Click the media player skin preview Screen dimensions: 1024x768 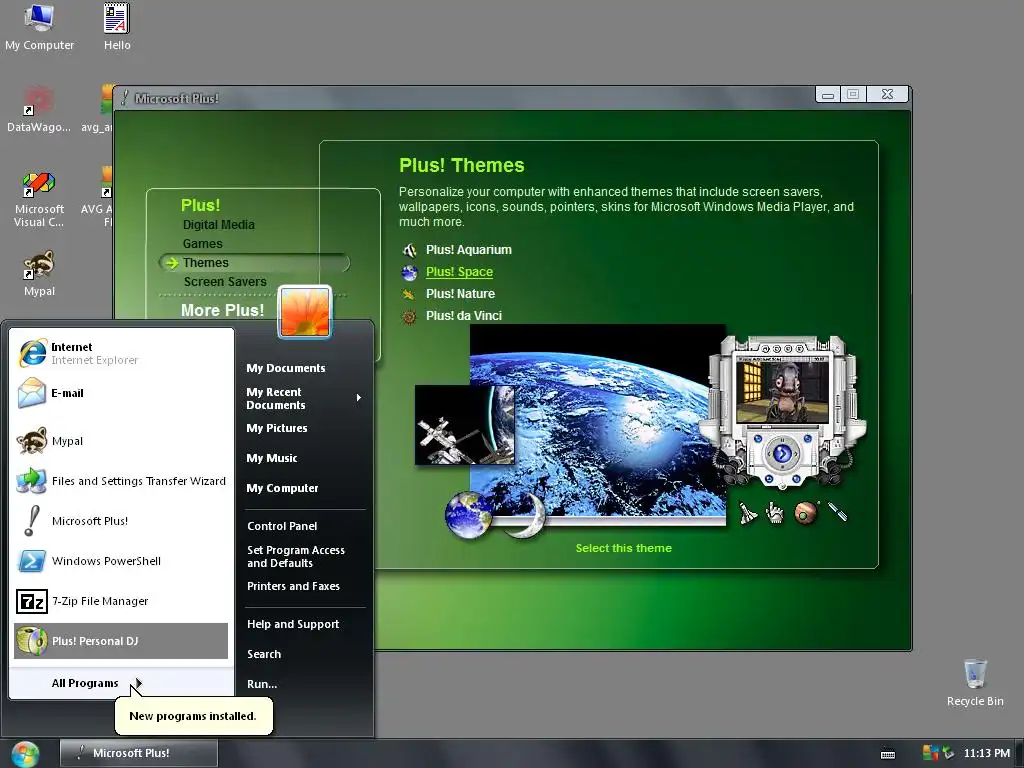(782, 413)
